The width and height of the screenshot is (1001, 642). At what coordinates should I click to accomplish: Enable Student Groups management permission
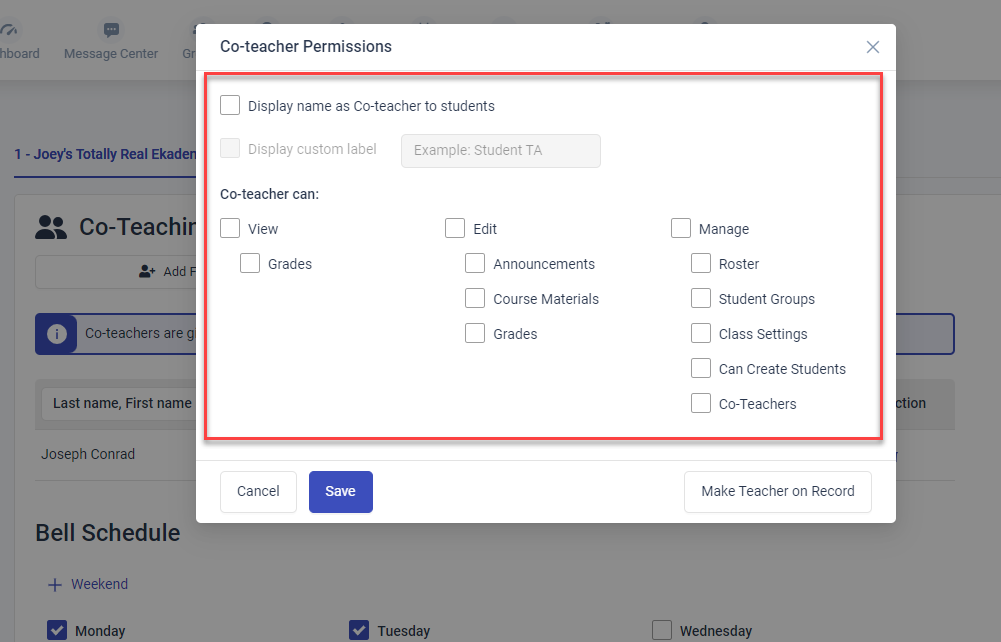(701, 299)
